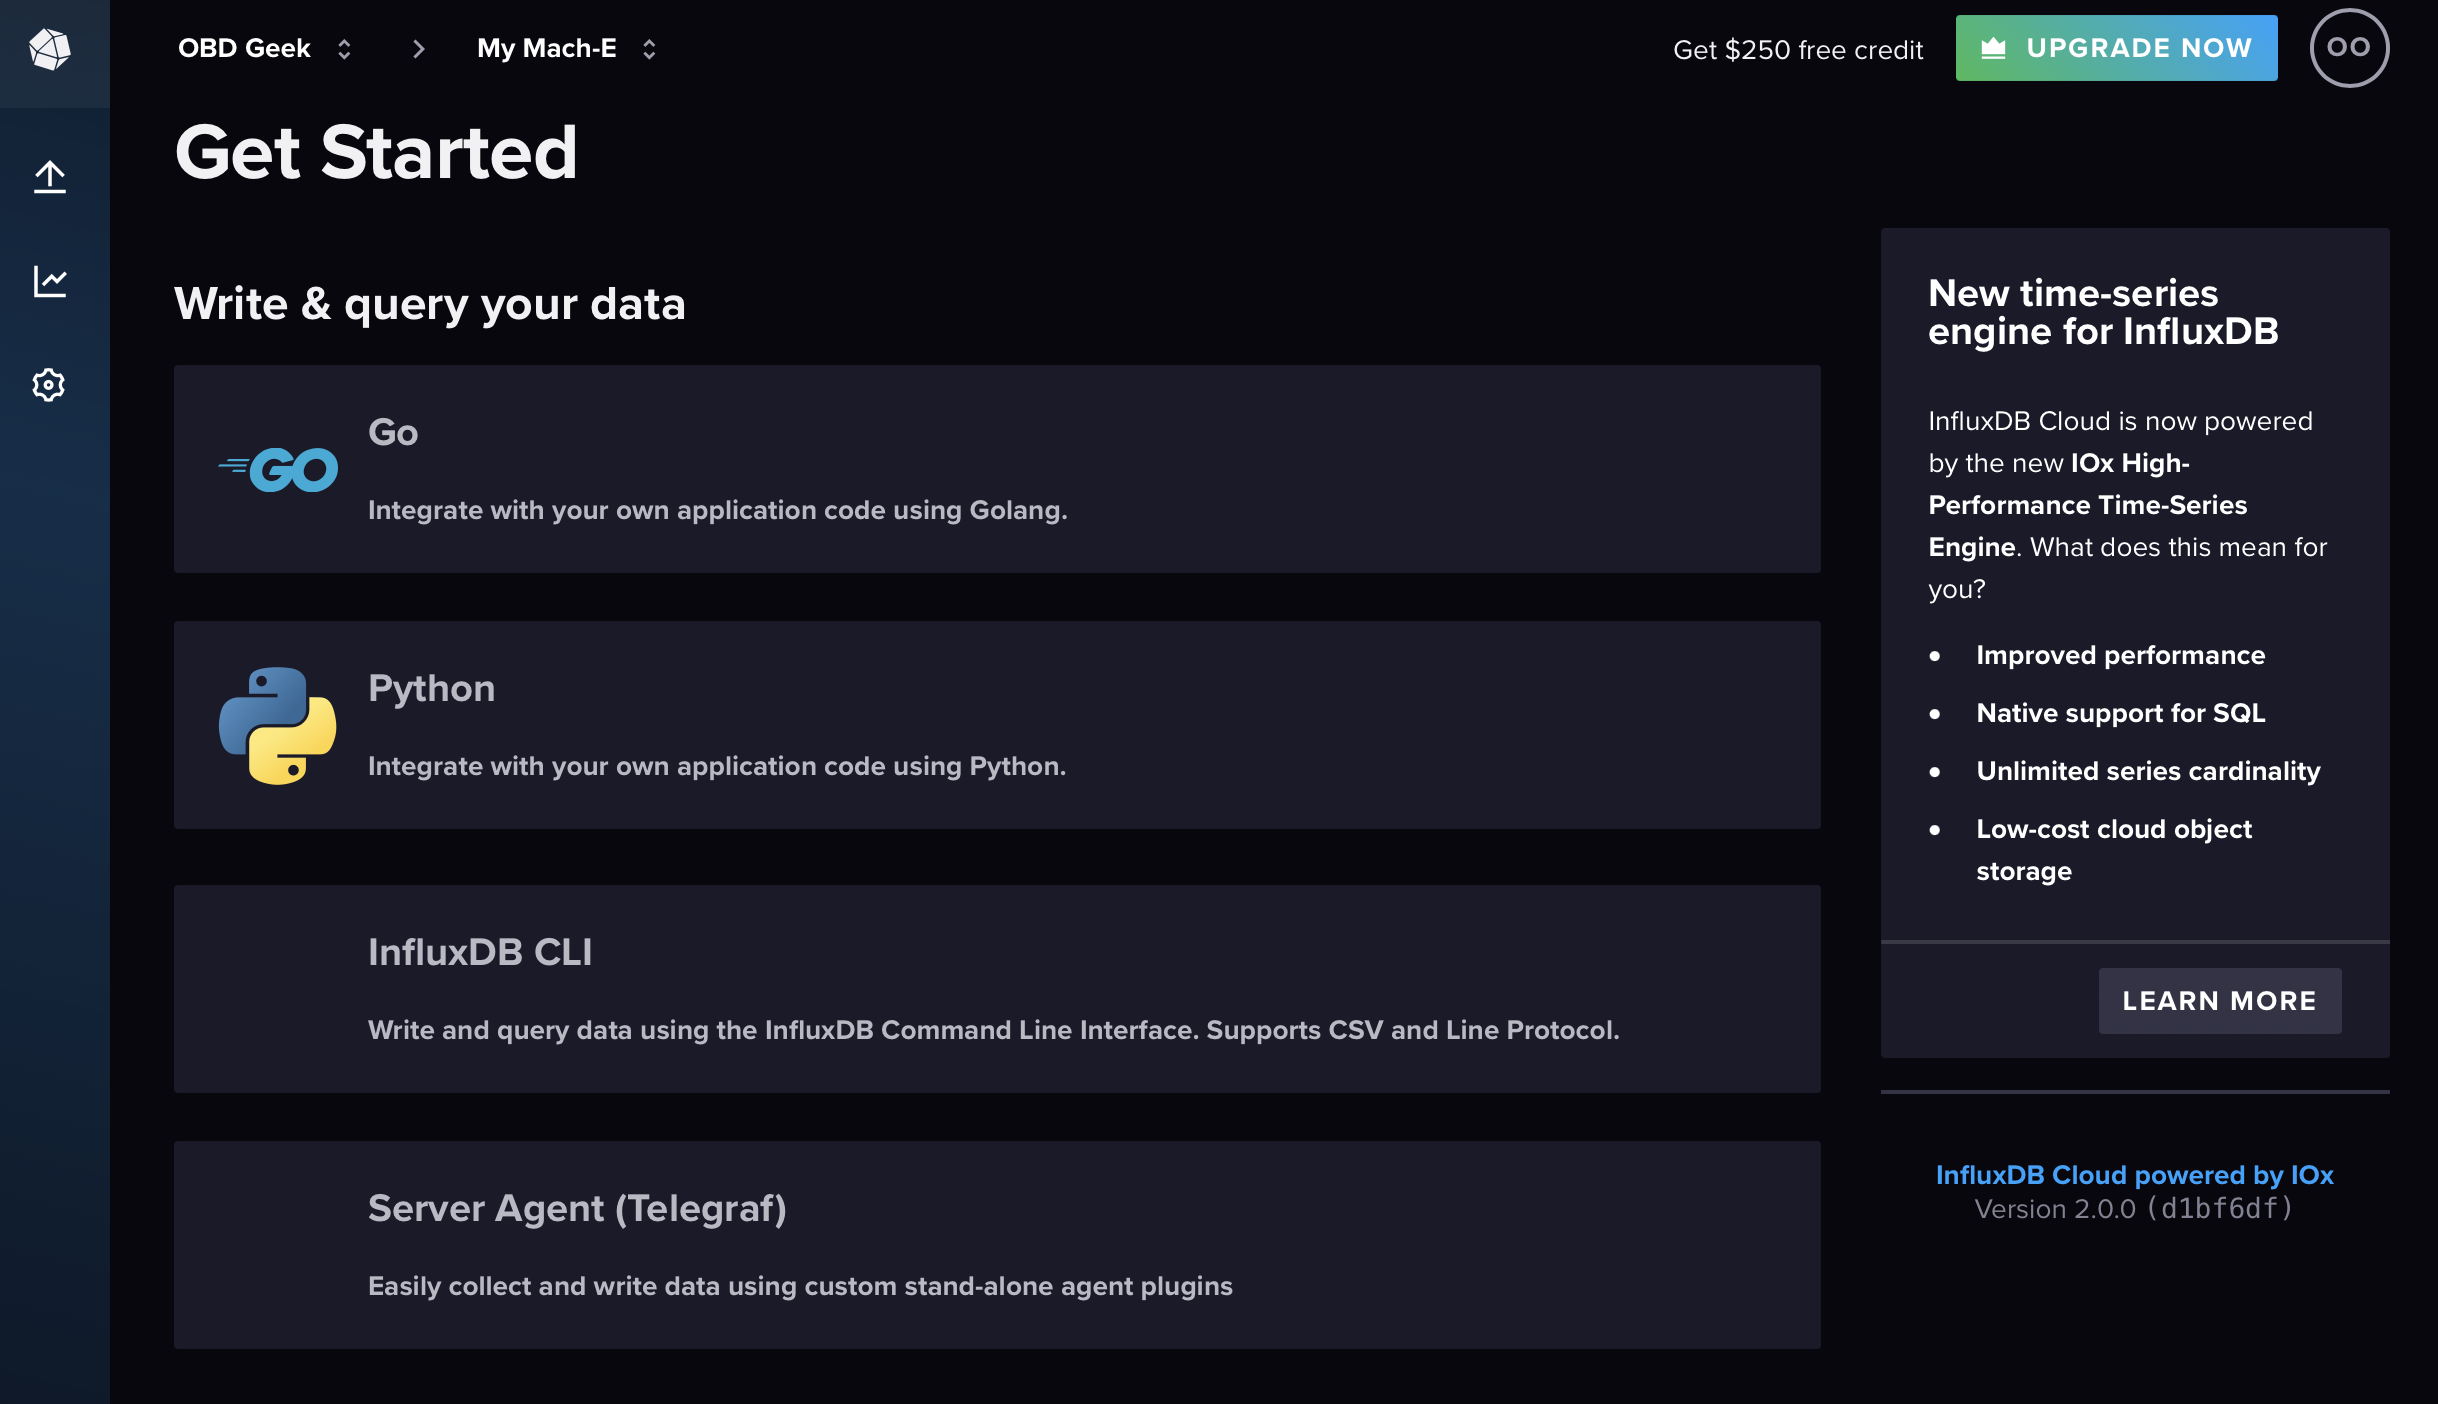Viewport: 2438px width, 1404px height.
Task: Click 'Write & query your data' heading
Action: tap(430, 304)
